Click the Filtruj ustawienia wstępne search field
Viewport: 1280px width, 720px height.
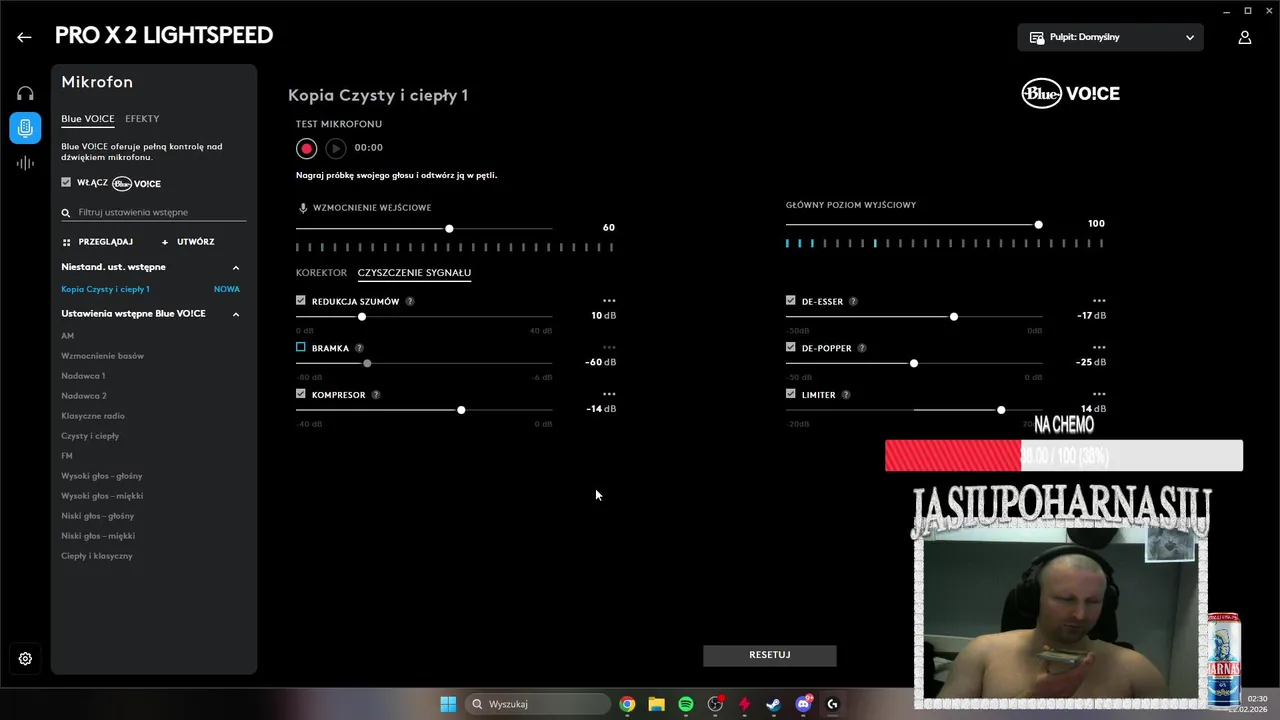(153, 212)
